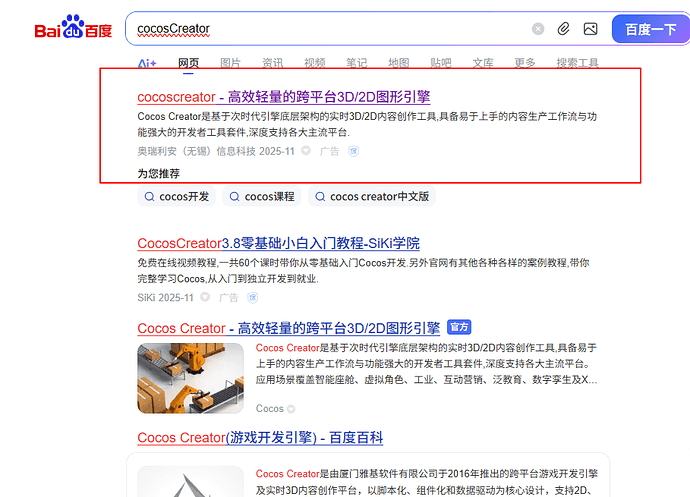Click 广告 label on 奥瑞利安 result
This screenshot has width=690, height=497.
pos(329,151)
